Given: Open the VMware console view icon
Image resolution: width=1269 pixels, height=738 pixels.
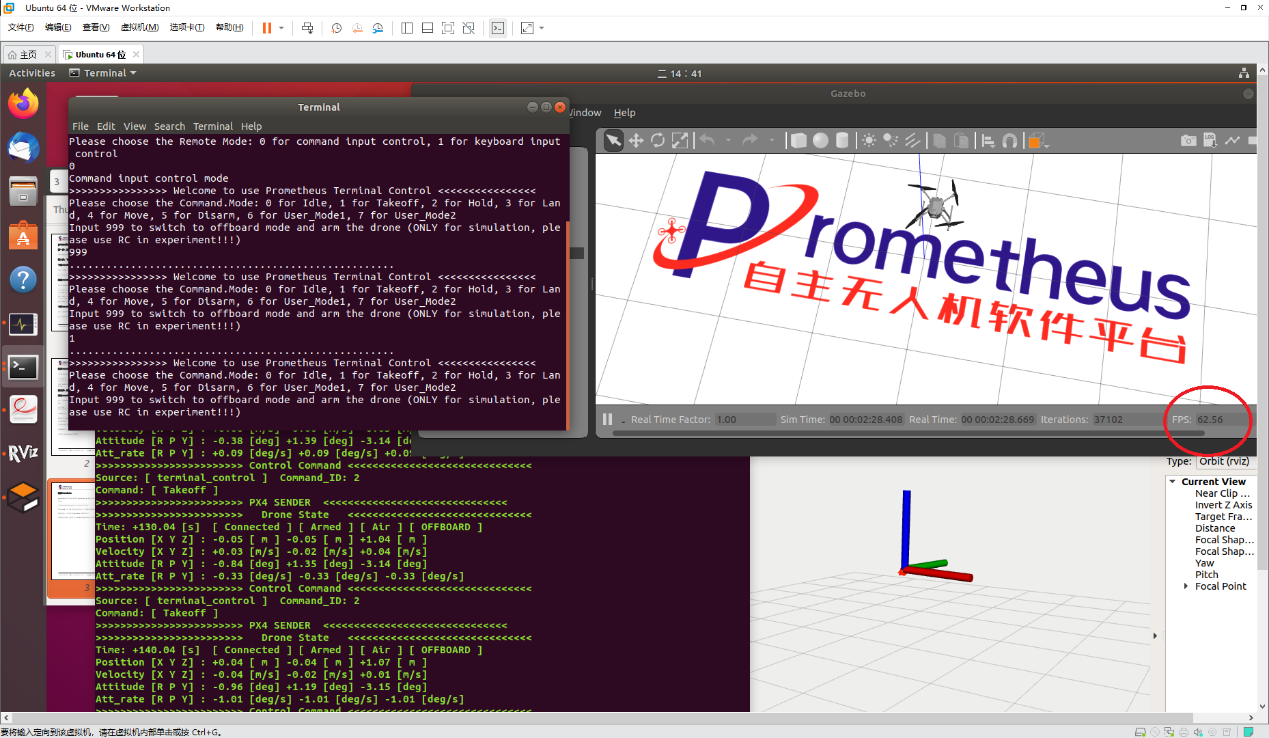Looking at the screenshot, I should (497, 28).
